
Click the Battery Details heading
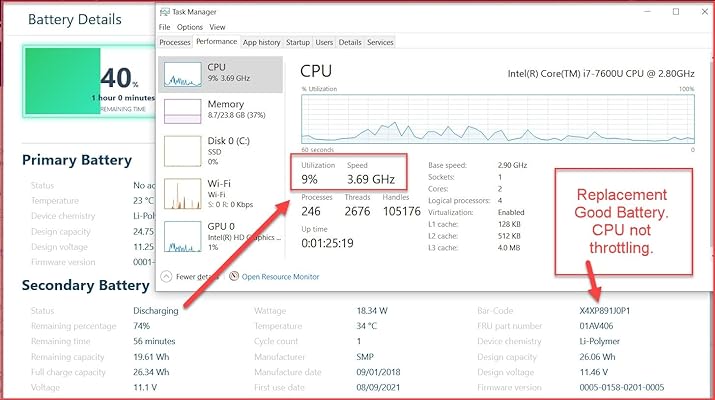point(75,20)
